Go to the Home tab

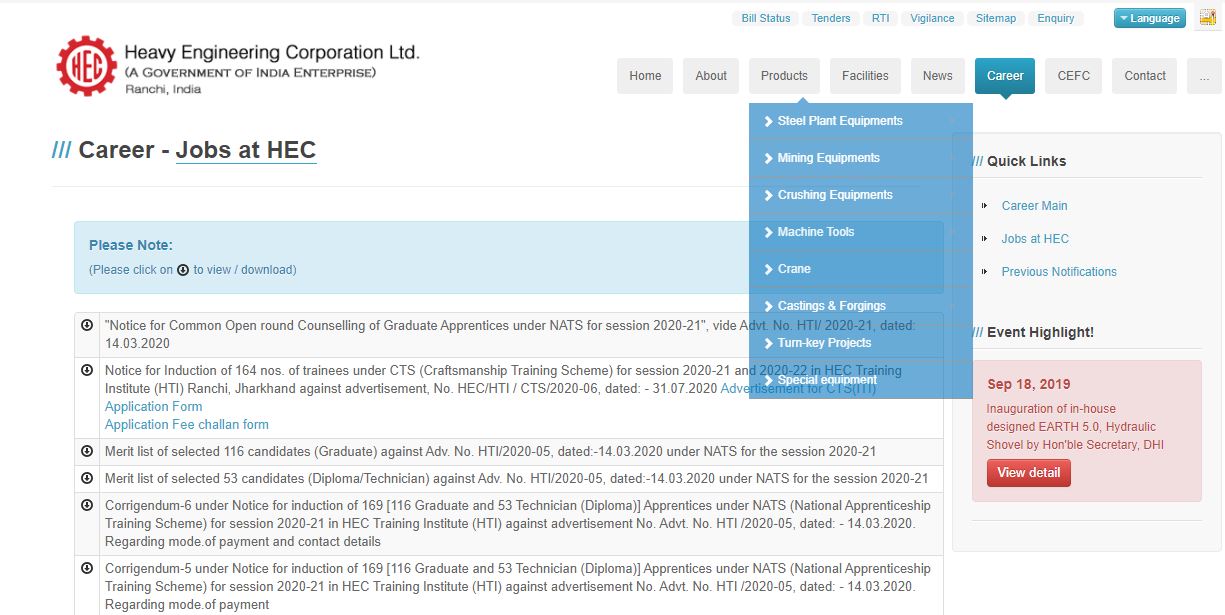coord(645,76)
